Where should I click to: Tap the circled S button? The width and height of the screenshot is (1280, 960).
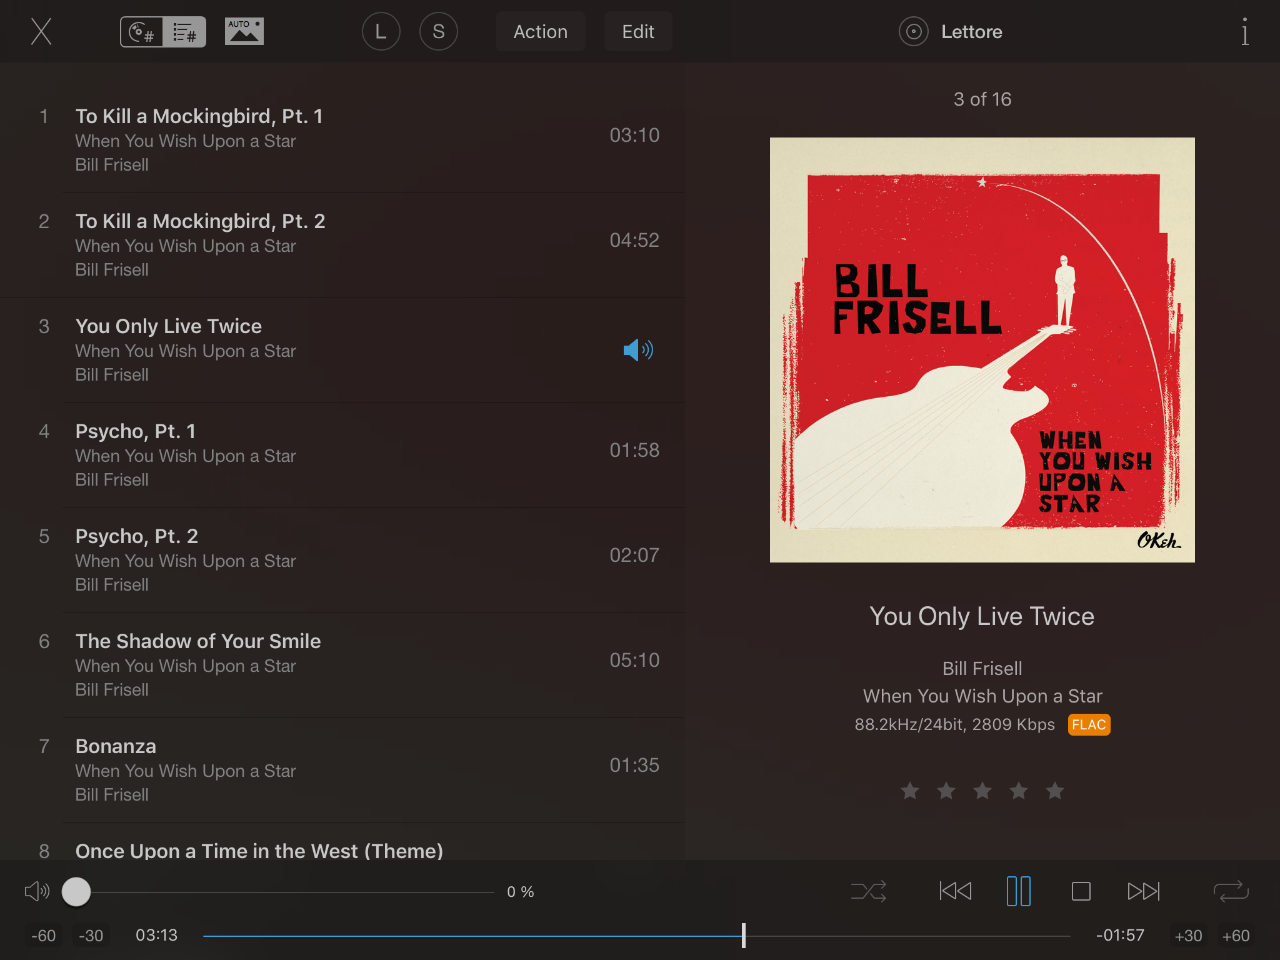point(438,32)
